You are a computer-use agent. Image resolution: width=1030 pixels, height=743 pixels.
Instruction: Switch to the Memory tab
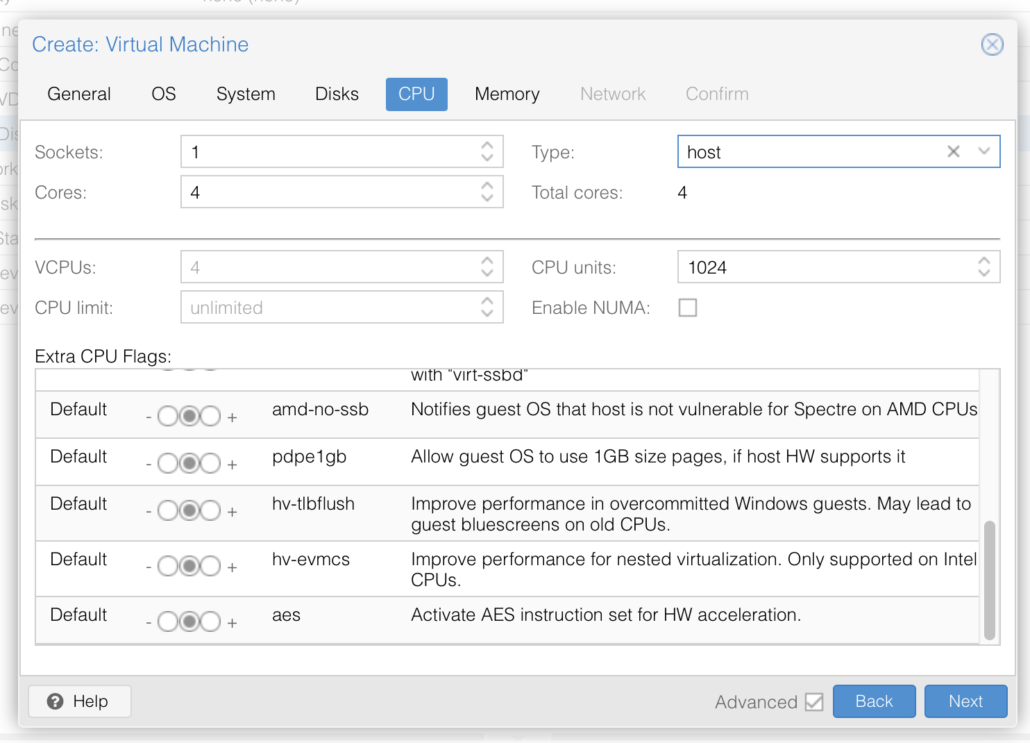(507, 94)
